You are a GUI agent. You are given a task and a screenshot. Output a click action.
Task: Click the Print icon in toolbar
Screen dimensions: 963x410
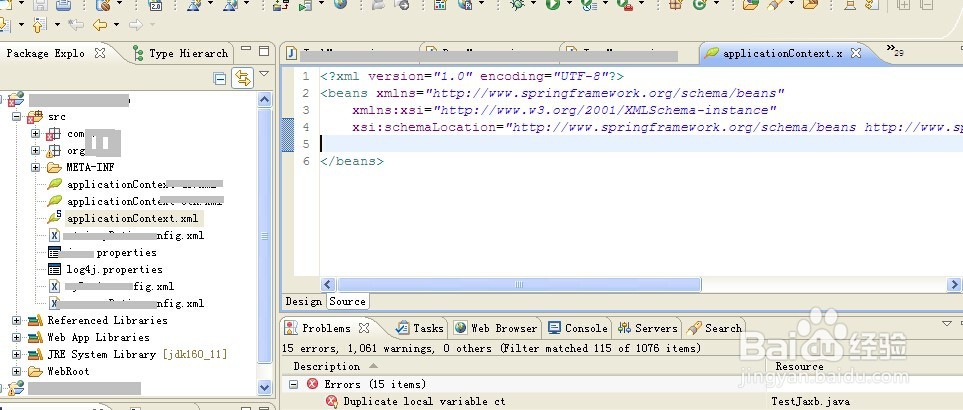[63, 5]
